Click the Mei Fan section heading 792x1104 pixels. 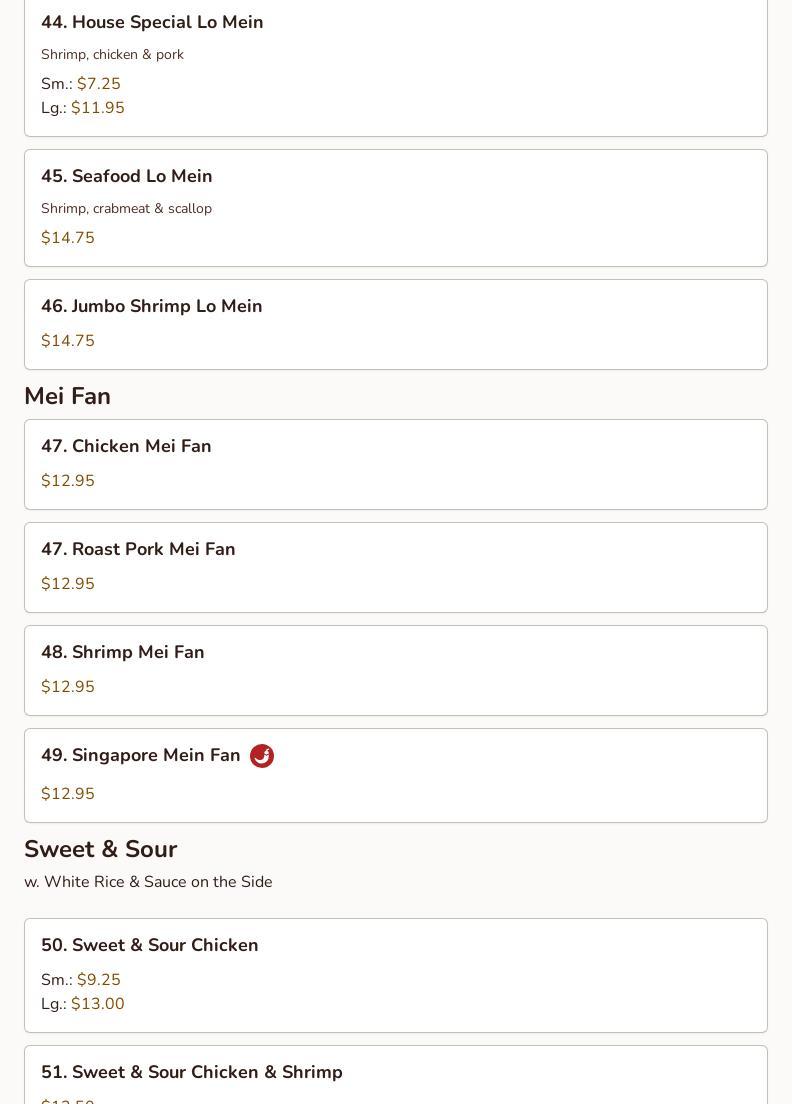68,396
